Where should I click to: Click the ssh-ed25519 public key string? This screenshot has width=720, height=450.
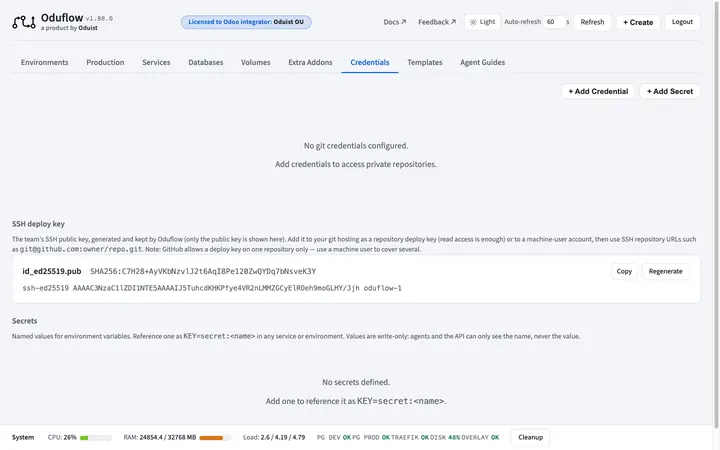pyautogui.click(x=212, y=288)
